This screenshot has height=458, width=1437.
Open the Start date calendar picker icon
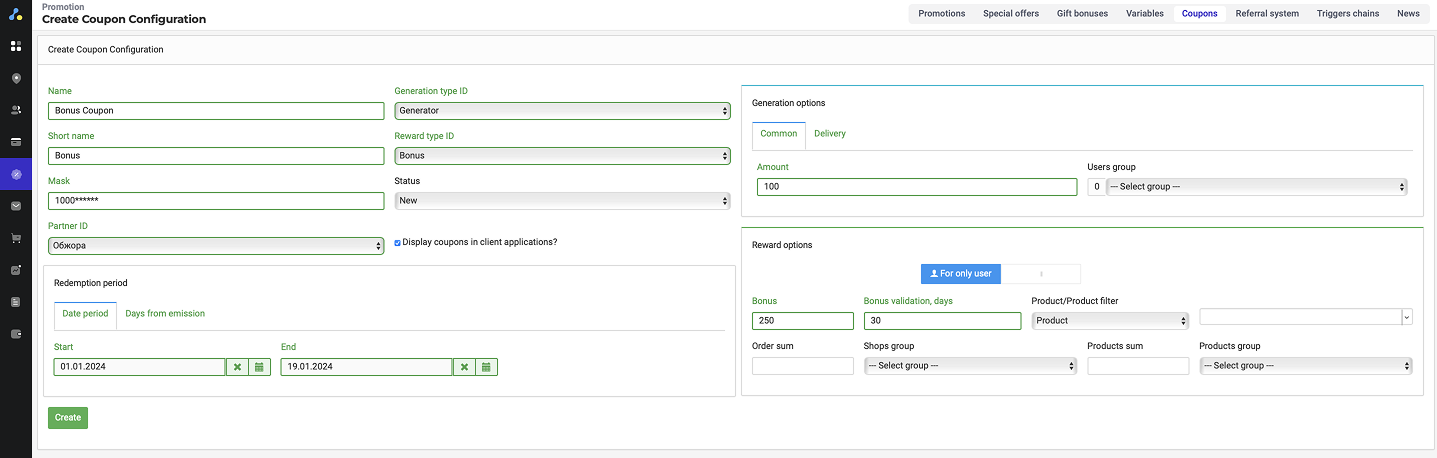pos(259,367)
